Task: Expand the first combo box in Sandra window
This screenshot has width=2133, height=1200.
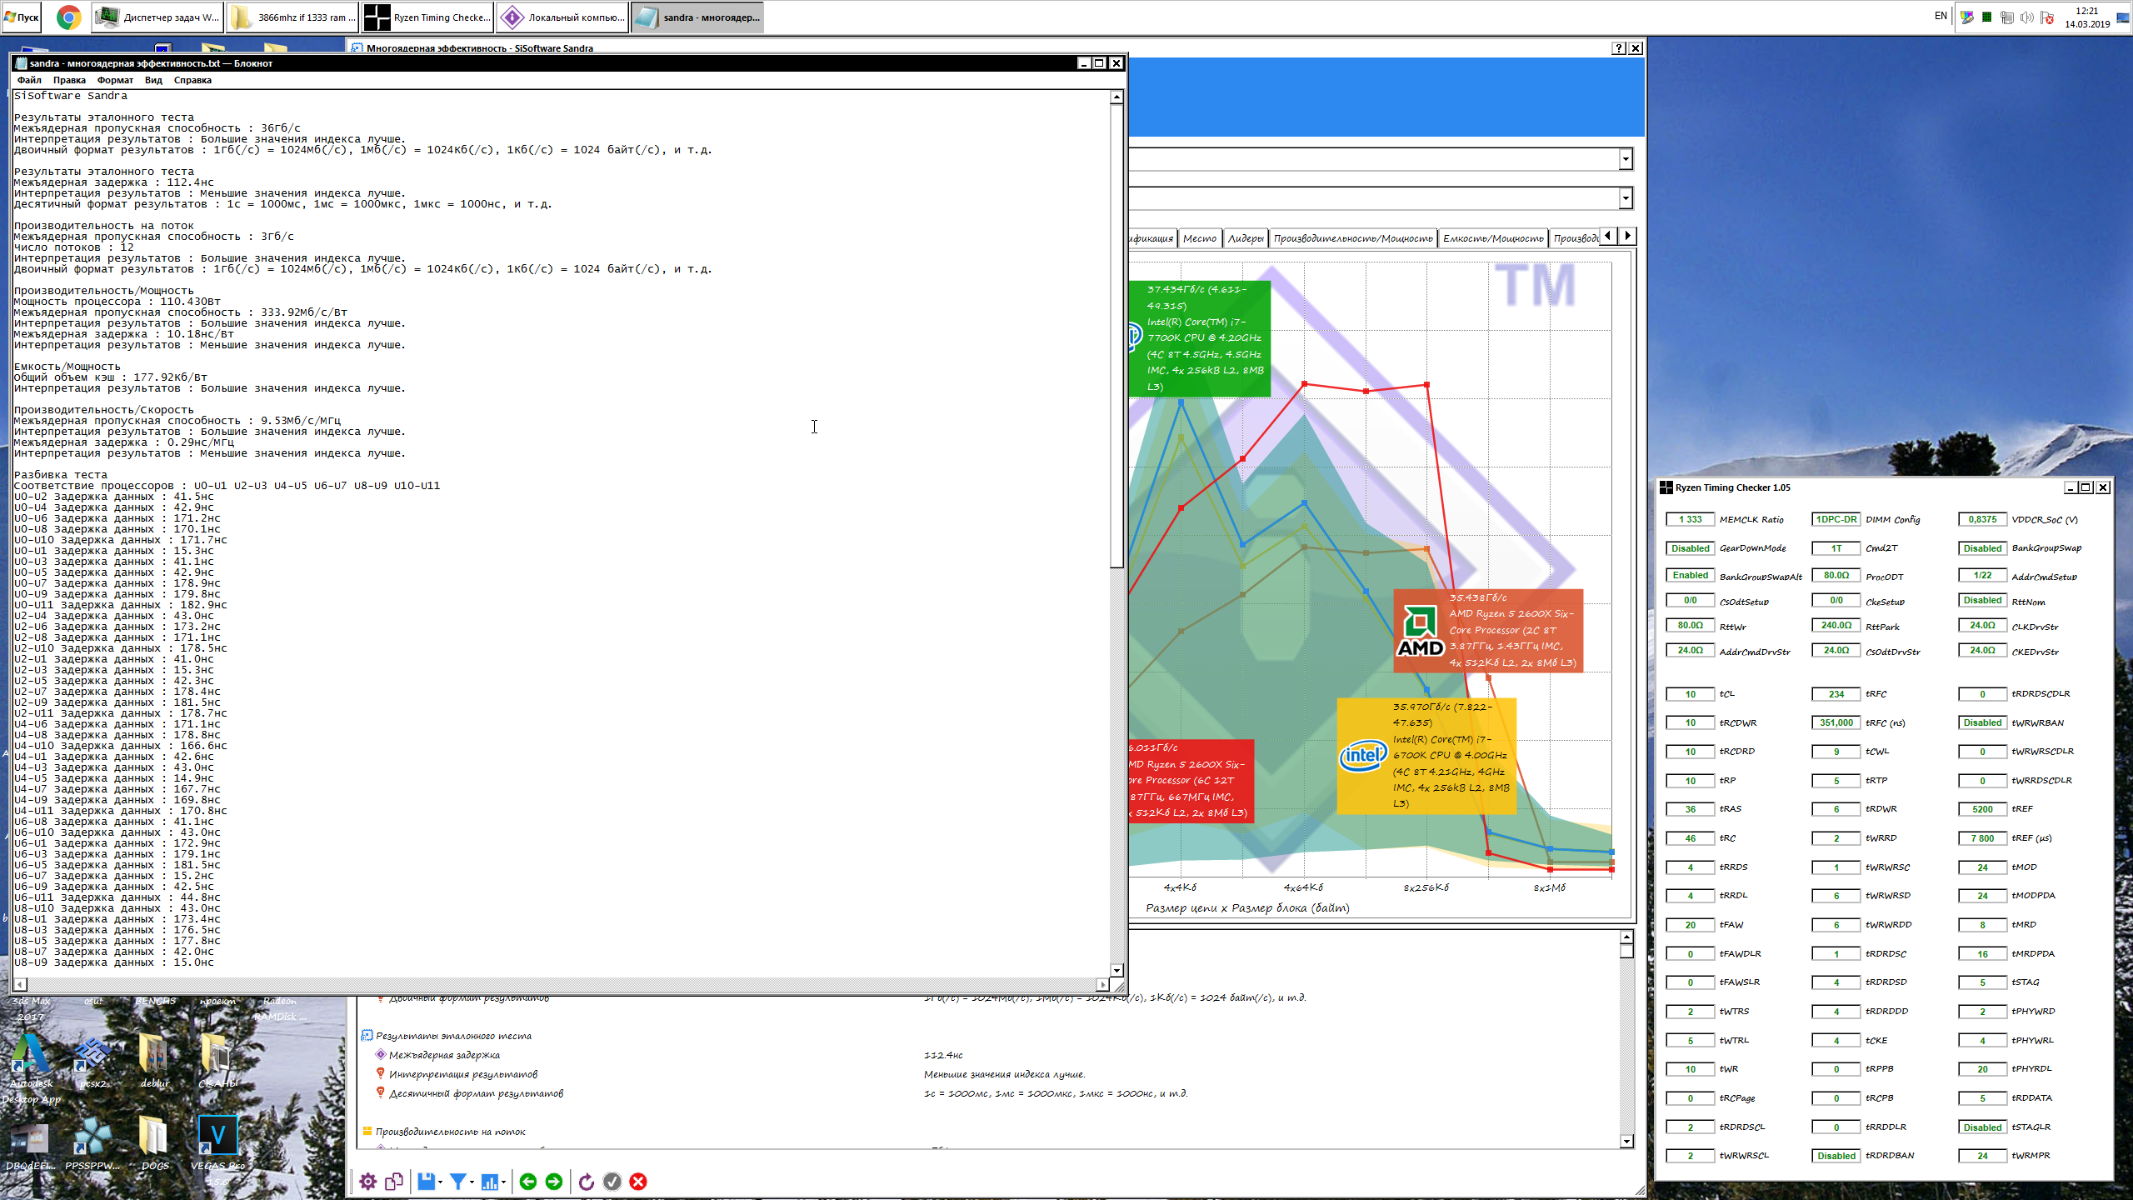Action: [x=1625, y=159]
